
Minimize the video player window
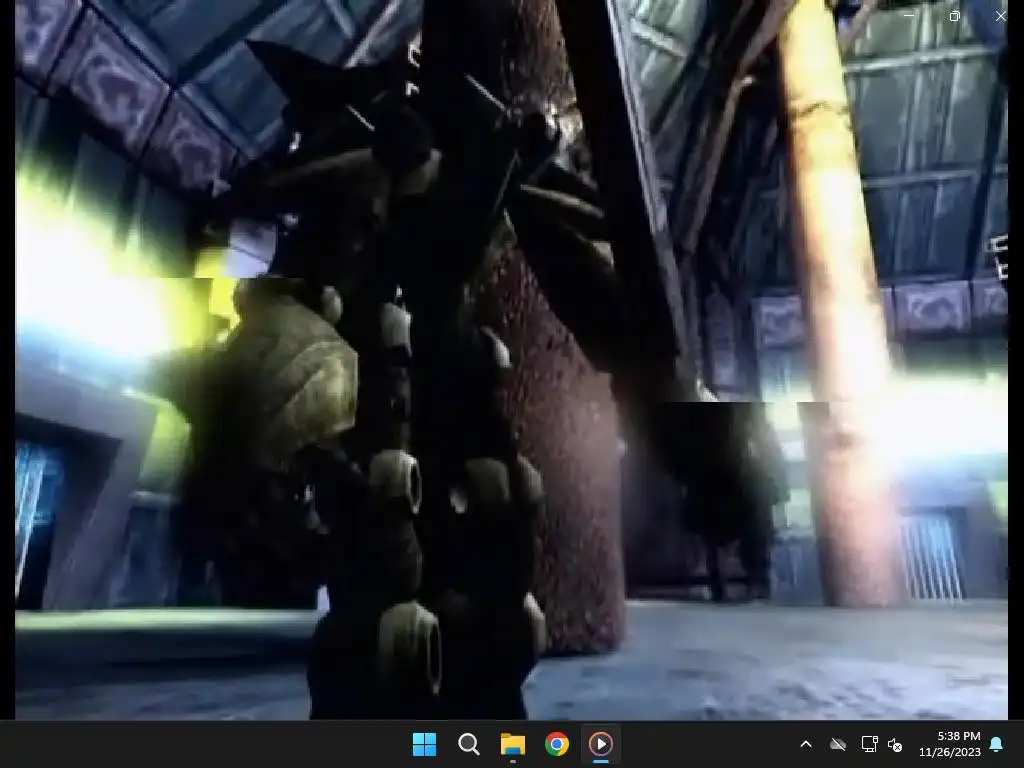pyautogui.click(x=908, y=16)
